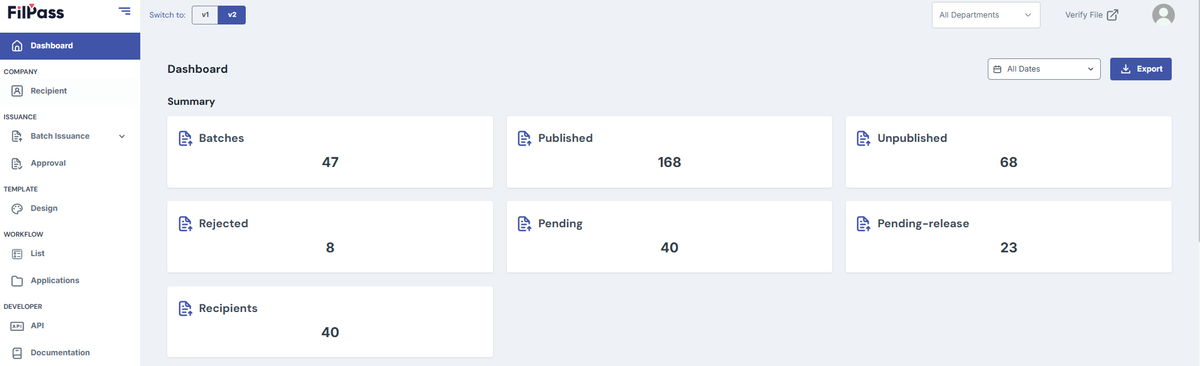Image resolution: width=1200 pixels, height=366 pixels.
Task: Click the Applications folder icon
Action: click(x=17, y=281)
